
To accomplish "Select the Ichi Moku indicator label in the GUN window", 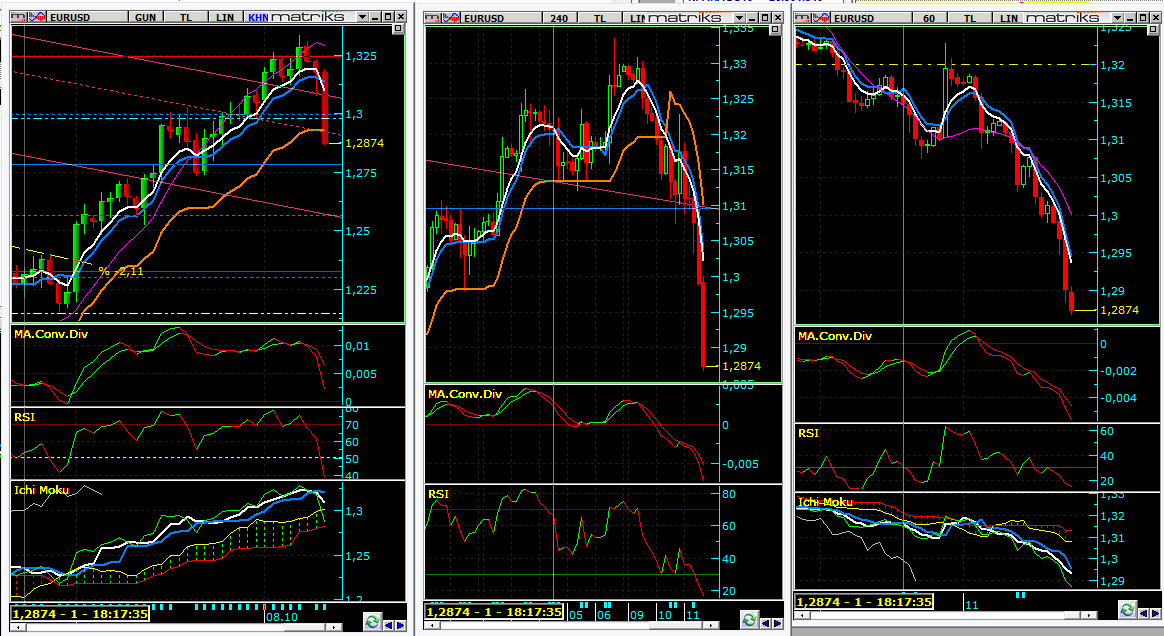I will [x=42, y=490].
